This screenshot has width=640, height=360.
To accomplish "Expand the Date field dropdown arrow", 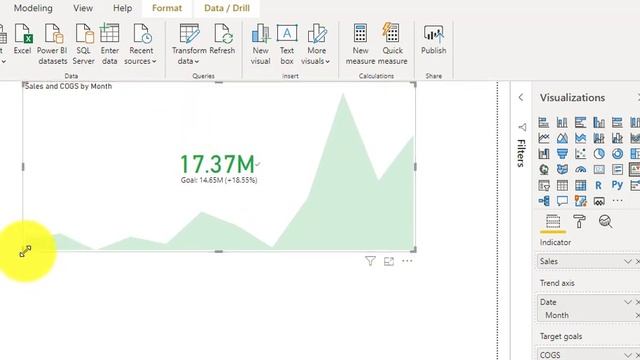I will (x=627, y=302).
